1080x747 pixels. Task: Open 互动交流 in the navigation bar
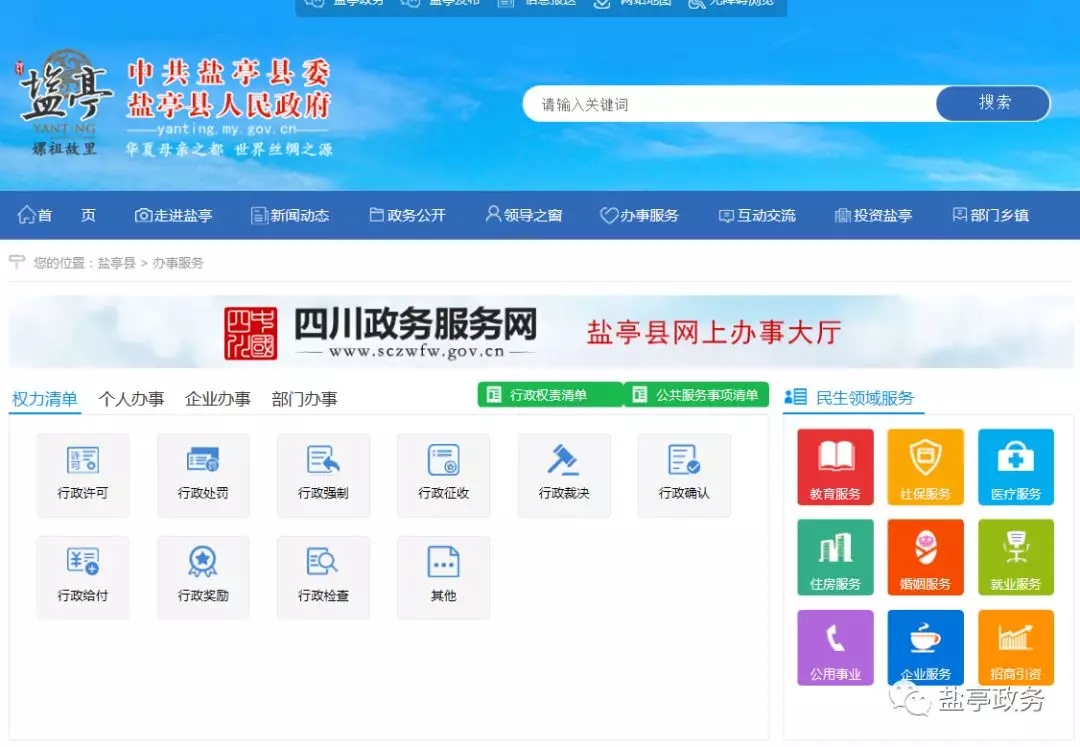(757, 215)
